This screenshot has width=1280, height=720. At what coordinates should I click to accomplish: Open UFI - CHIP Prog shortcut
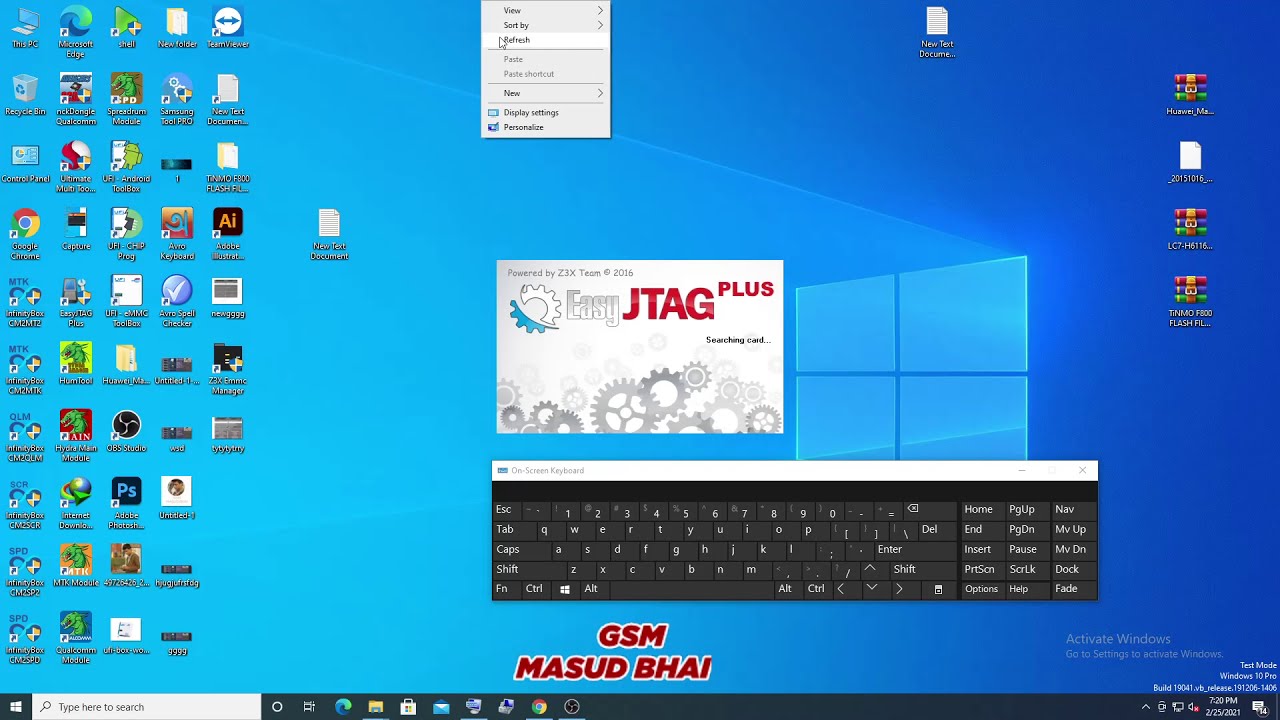click(126, 234)
